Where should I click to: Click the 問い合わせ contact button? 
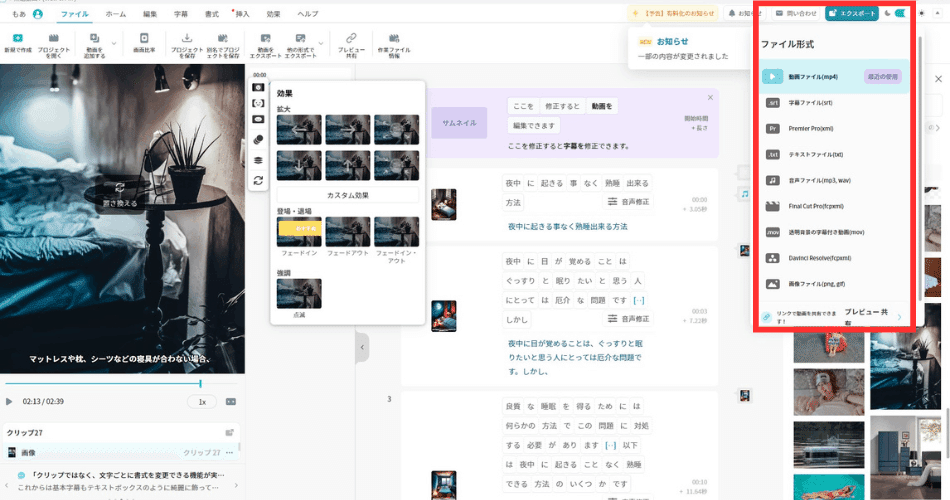click(796, 13)
